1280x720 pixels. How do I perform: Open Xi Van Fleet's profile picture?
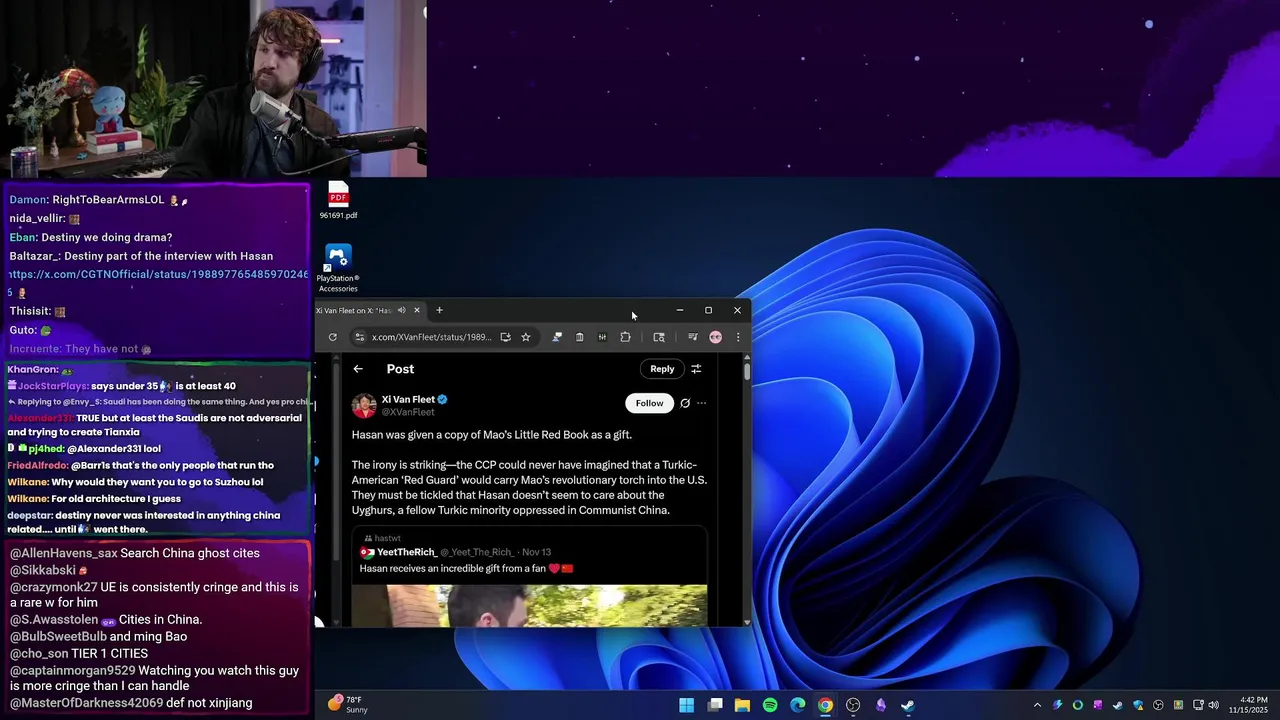pos(364,405)
